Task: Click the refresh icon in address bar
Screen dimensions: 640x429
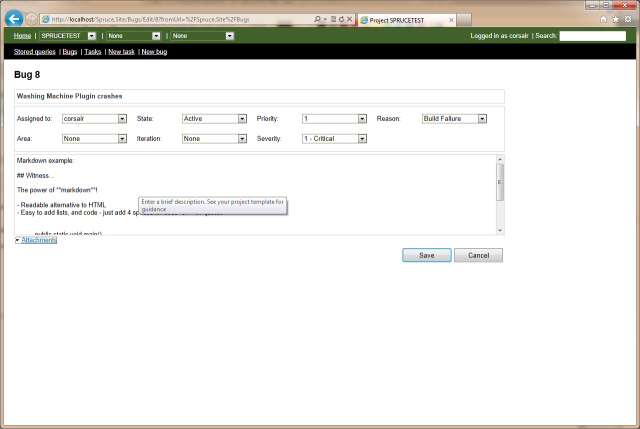Action: tap(341, 19)
